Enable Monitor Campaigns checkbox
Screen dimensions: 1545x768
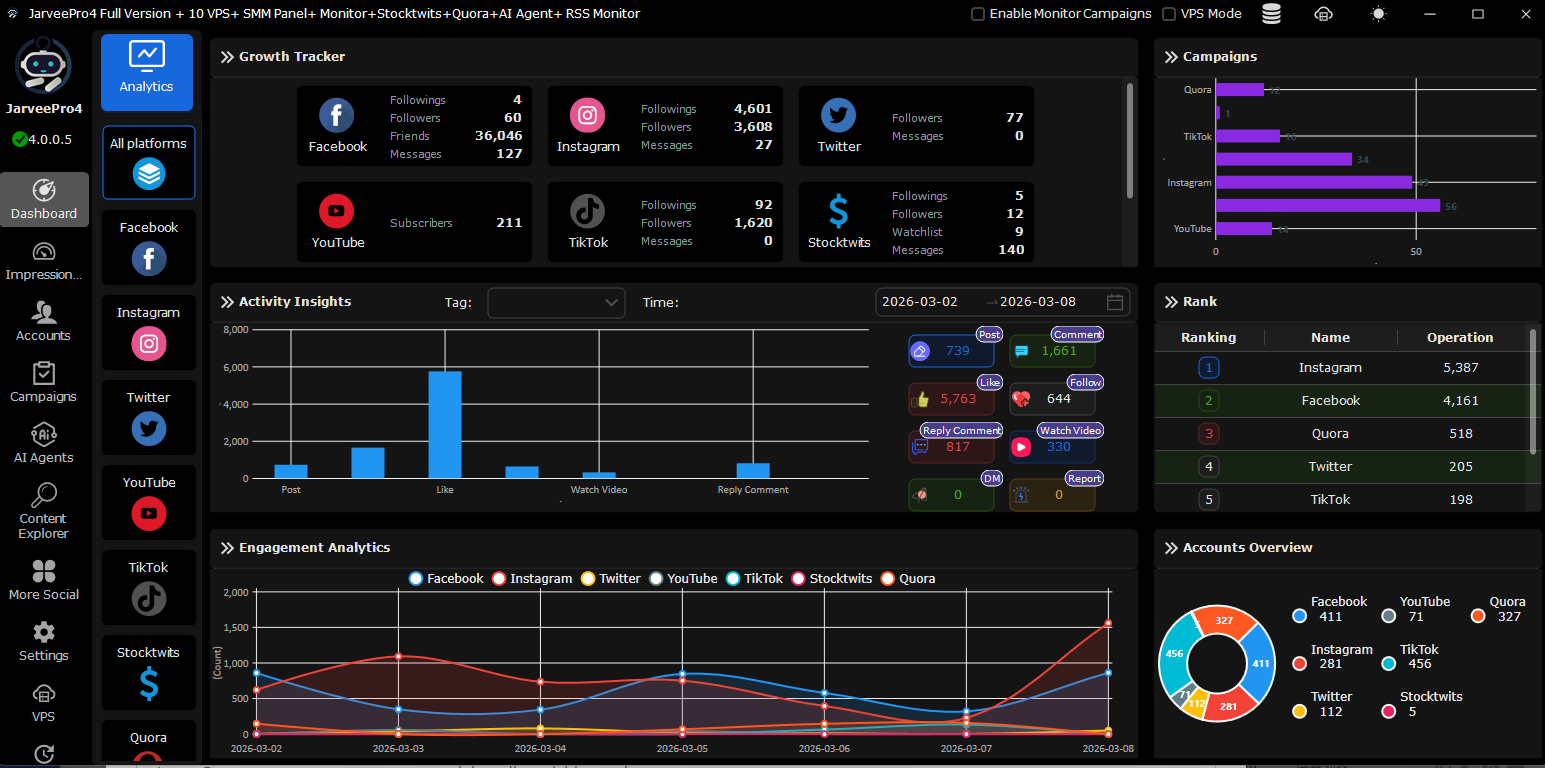[979, 14]
